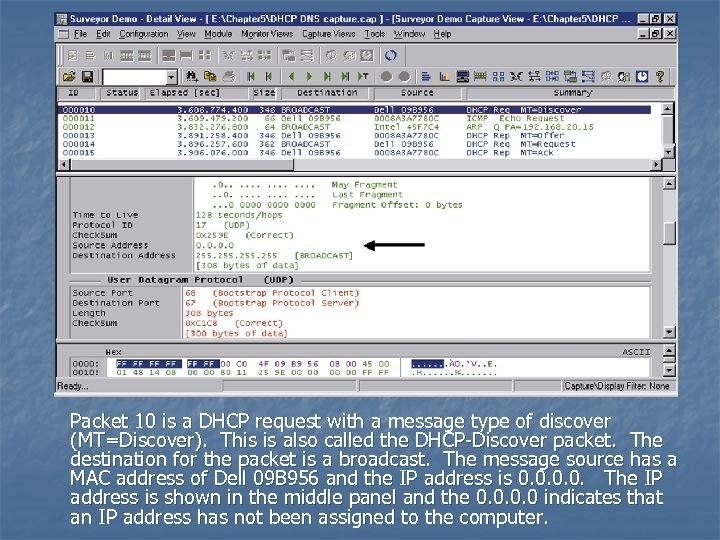
Task: Click the ID column header
Action: [79, 93]
